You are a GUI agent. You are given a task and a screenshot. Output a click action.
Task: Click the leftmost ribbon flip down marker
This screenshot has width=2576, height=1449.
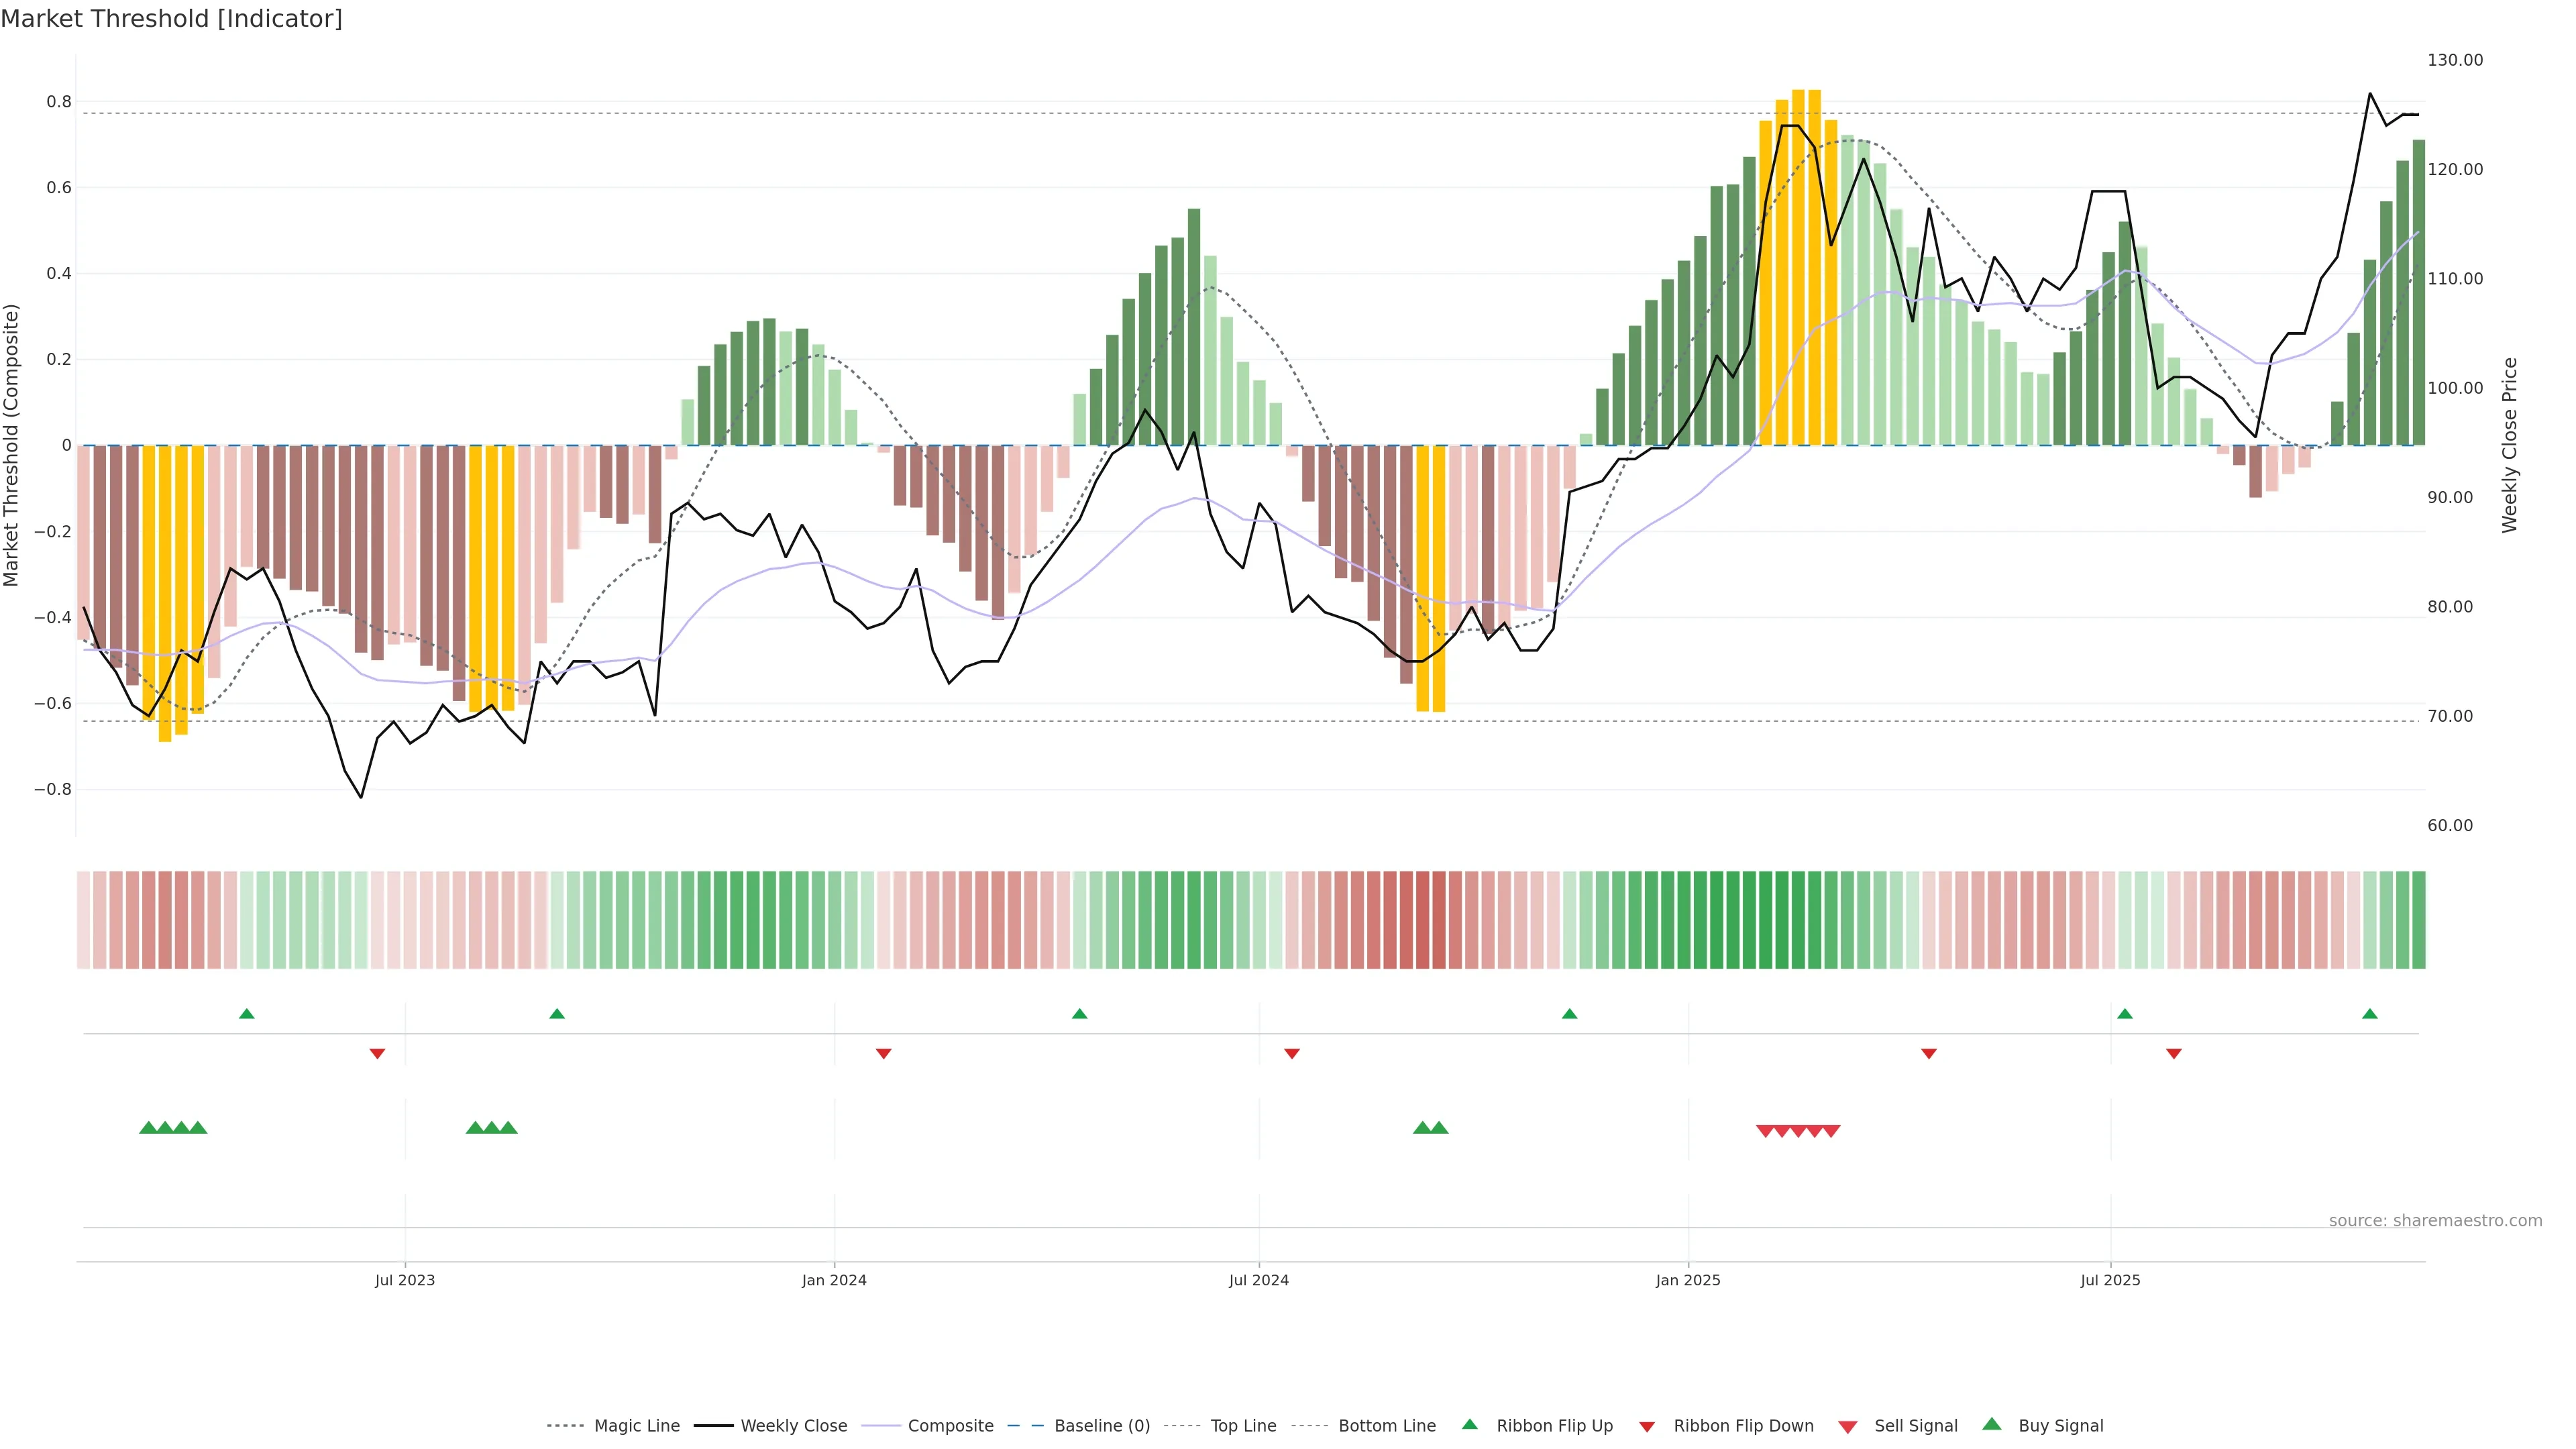pyautogui.click(x=377, y=1053)
